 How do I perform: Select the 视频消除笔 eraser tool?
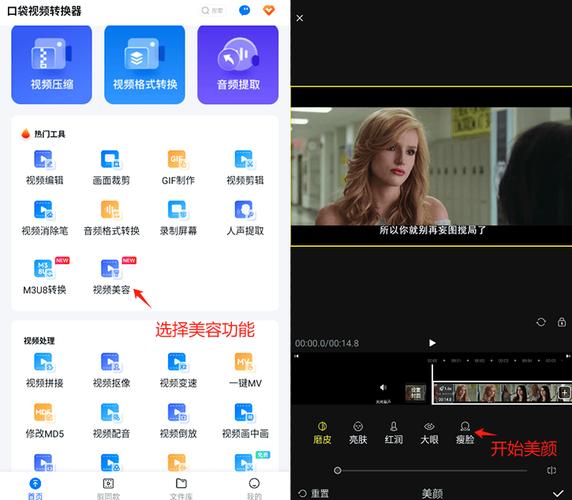pos(44,218)
